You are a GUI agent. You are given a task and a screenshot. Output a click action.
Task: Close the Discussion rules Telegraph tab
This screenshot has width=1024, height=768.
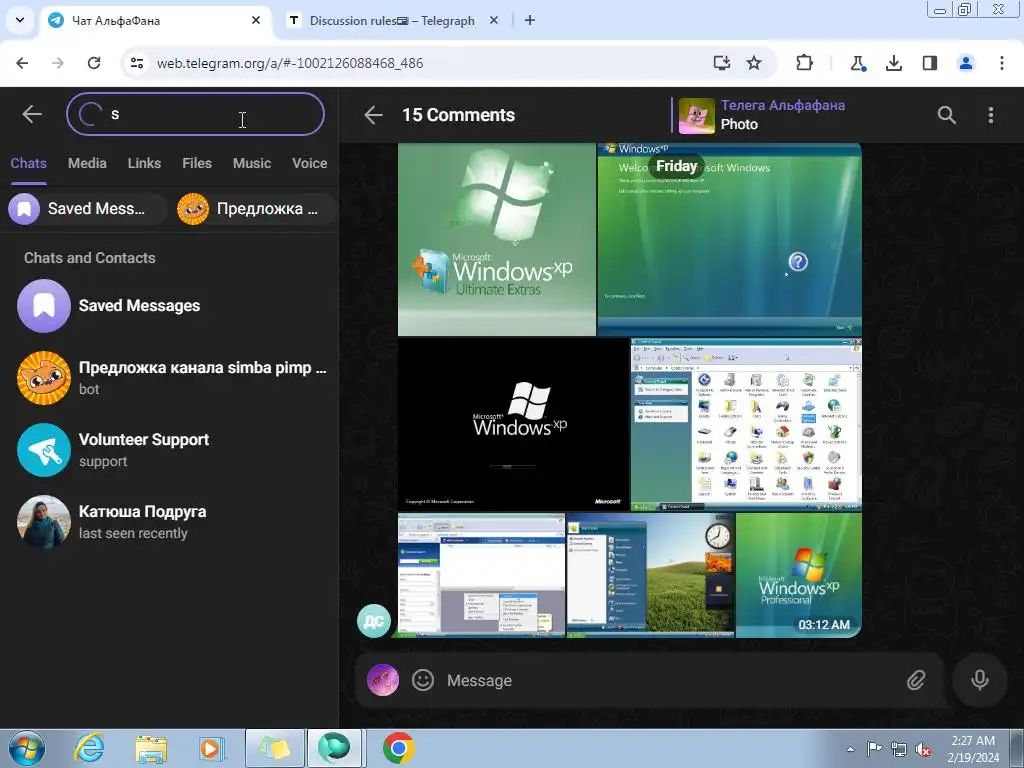(494, 20)
